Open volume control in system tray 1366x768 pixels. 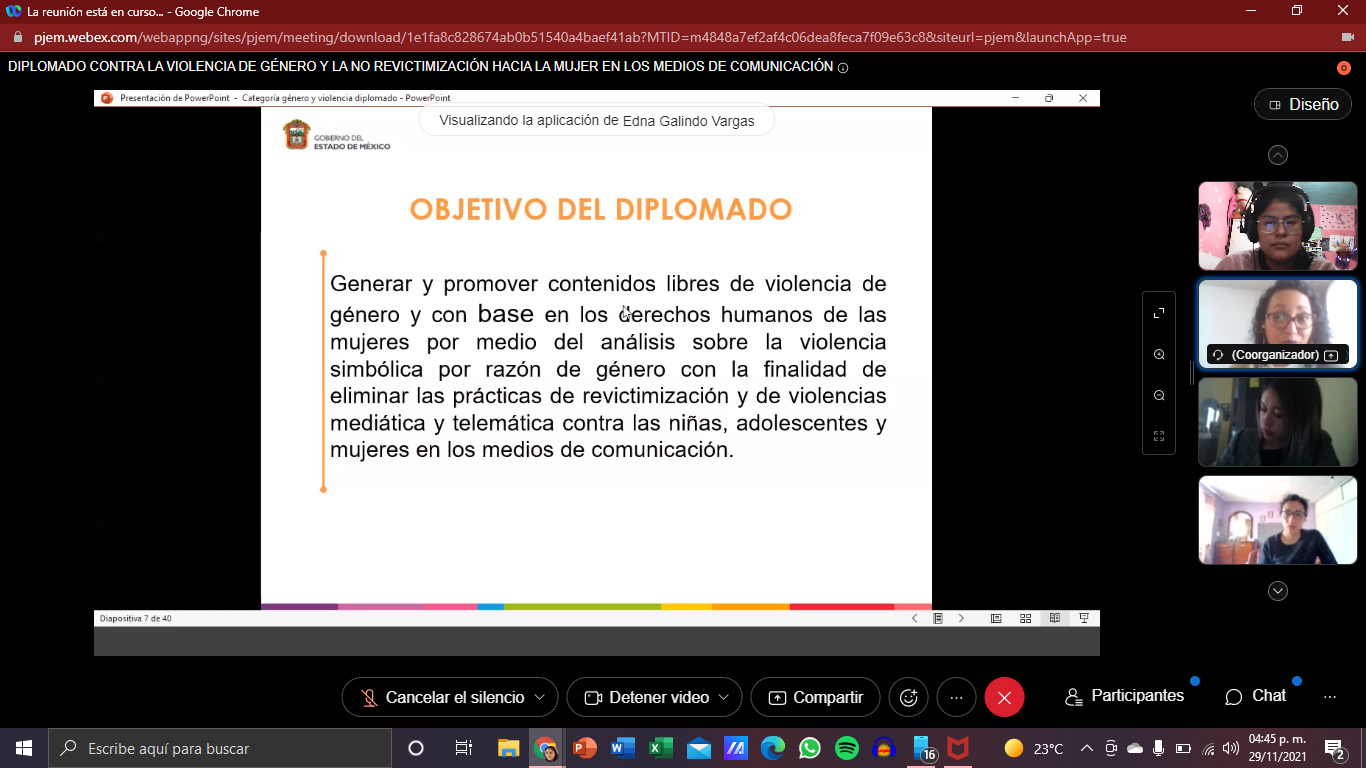click(x=1230, y=748)
